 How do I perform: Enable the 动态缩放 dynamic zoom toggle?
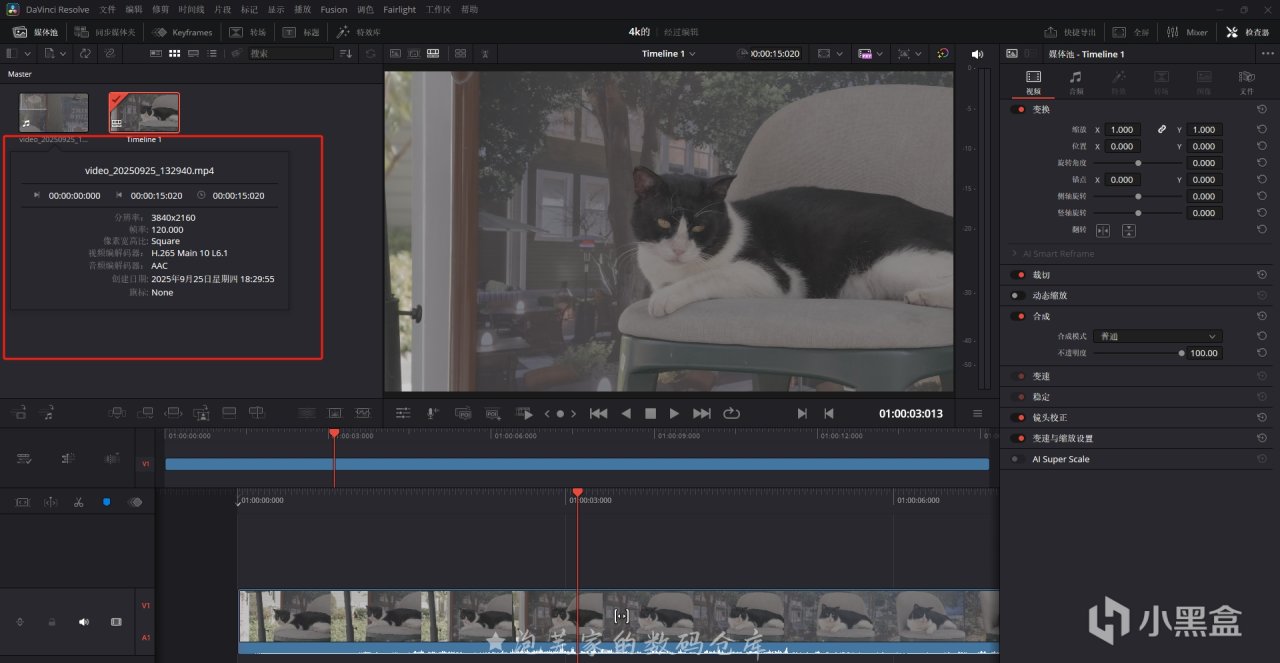click(1018, 295)
